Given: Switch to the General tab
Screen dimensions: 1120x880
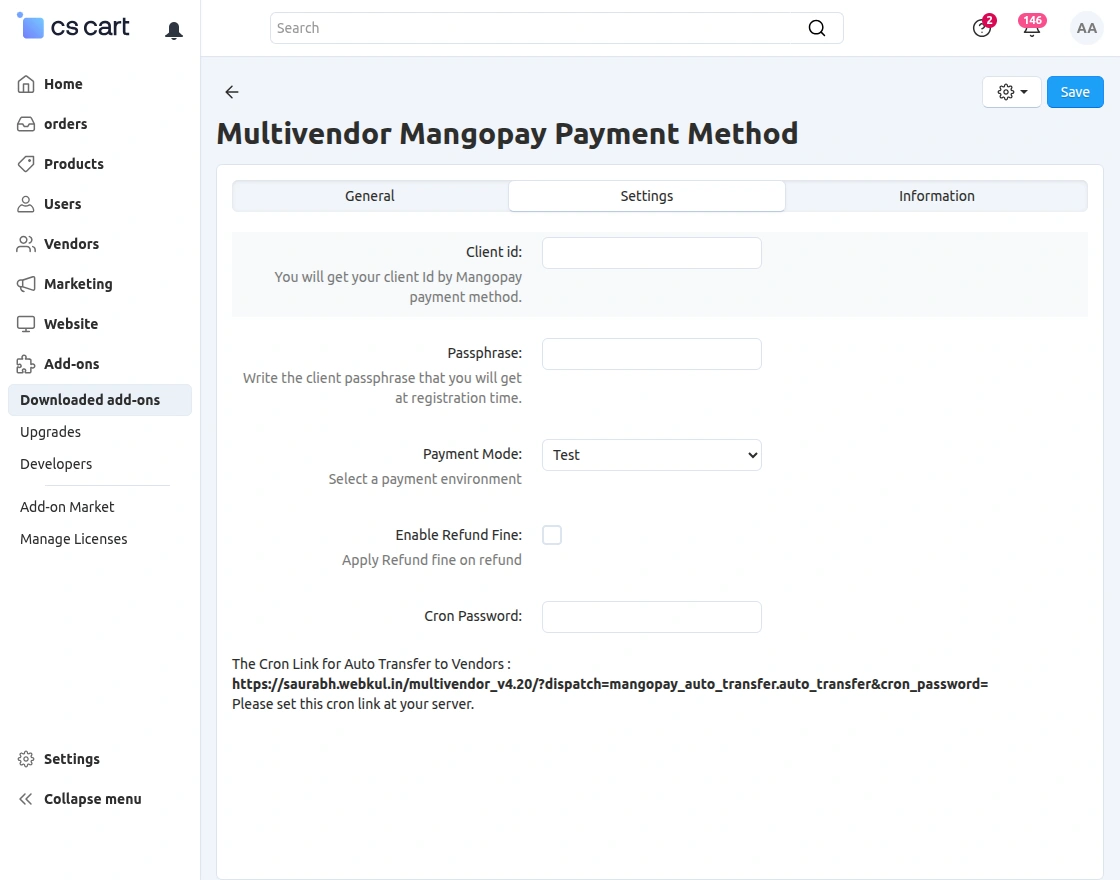Looking at the screenshot, I should [x=370, y=196].
